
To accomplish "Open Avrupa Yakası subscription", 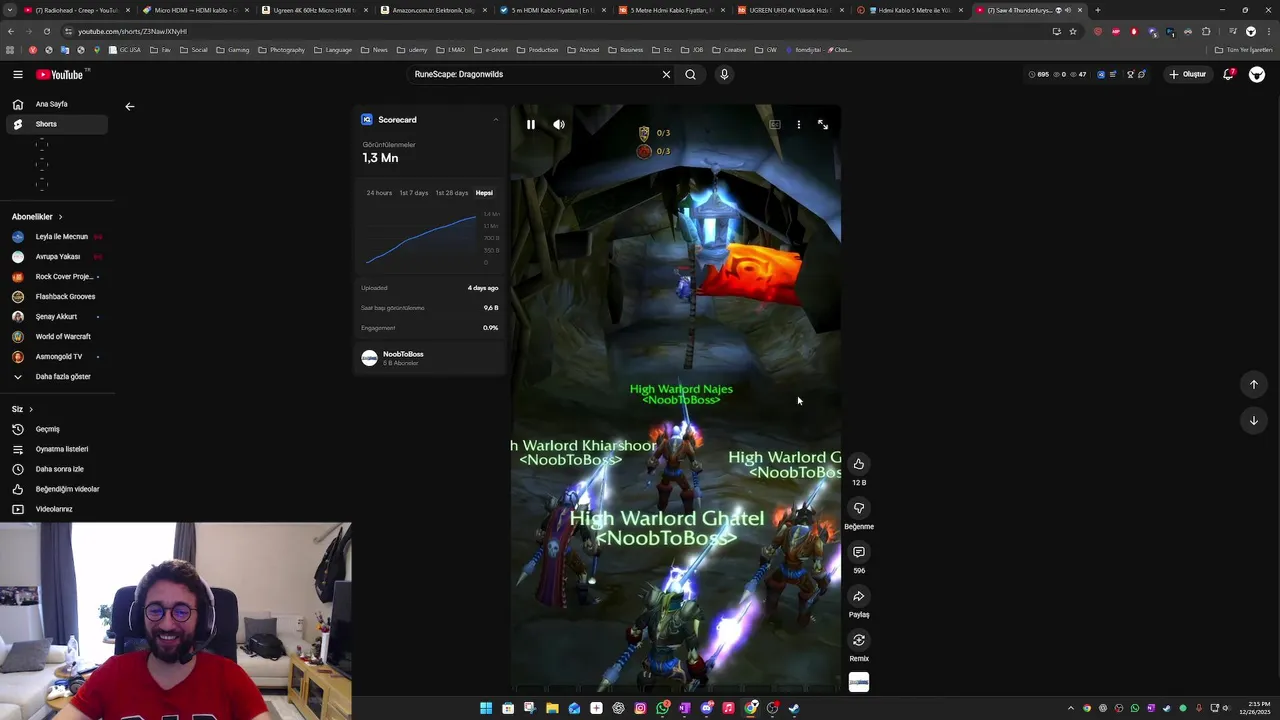I will (56, 257).
